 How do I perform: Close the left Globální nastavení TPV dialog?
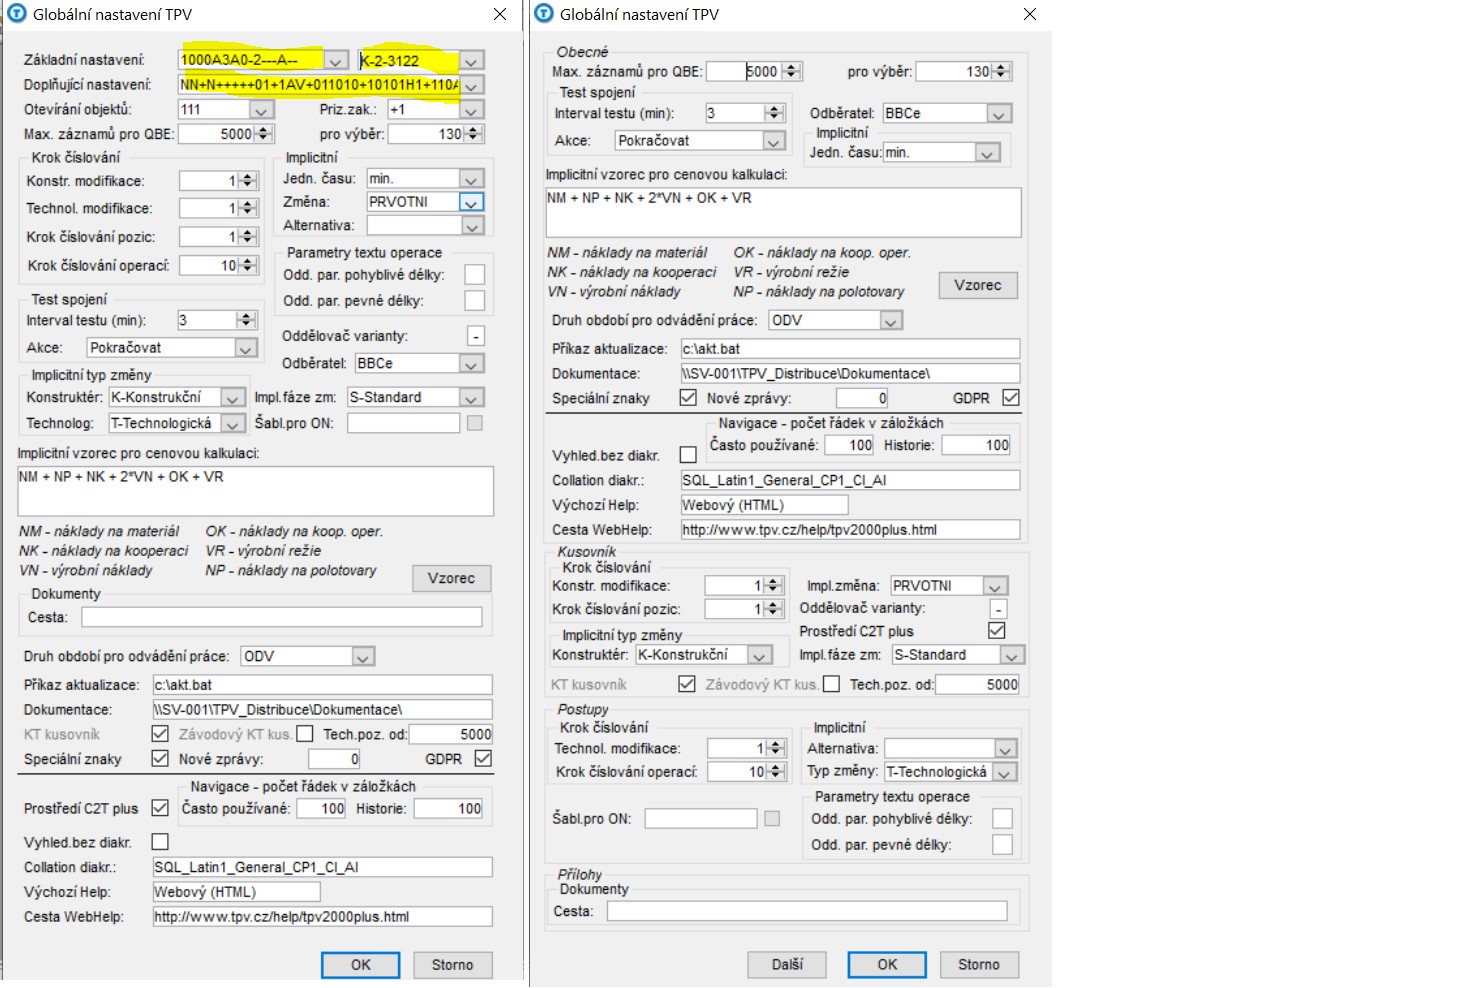(500, 14)
